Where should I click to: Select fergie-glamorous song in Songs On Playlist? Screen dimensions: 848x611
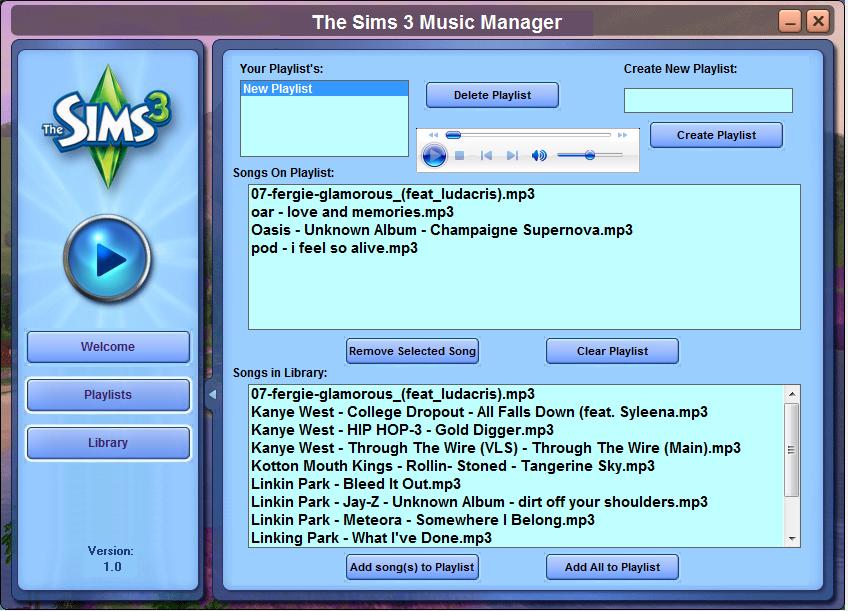(524, 194)
